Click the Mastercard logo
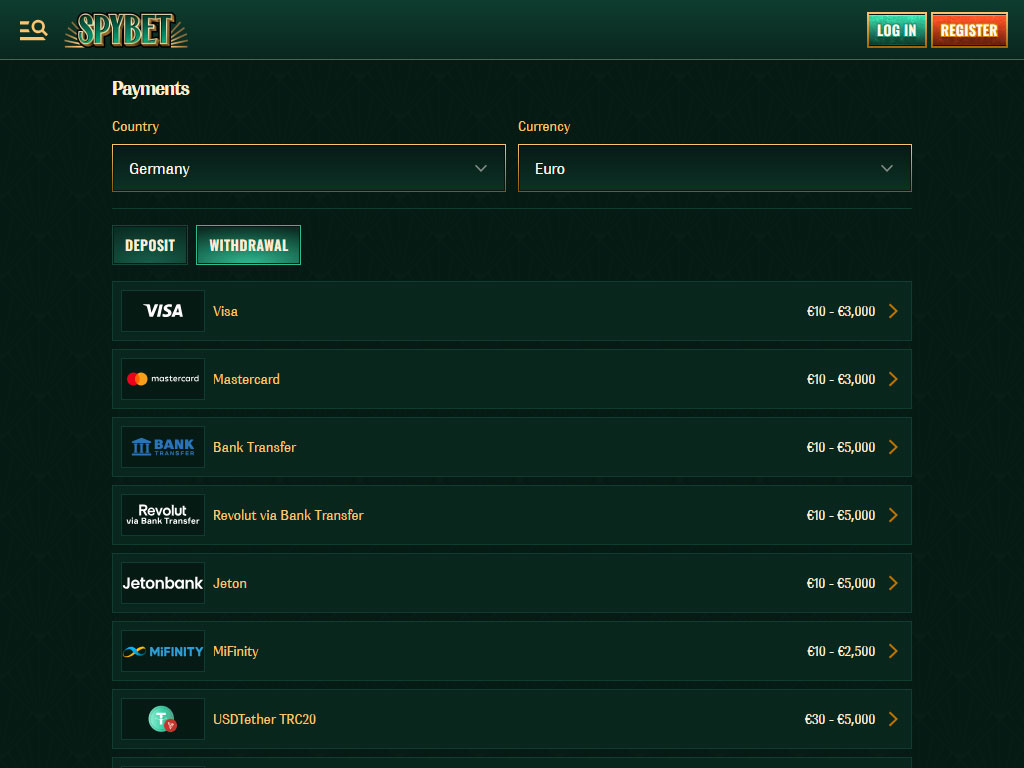 (x=163, y=379)
